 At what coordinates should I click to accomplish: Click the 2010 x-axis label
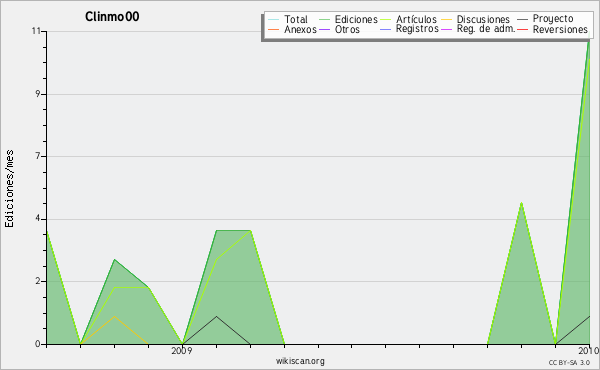(x=589, y=350)
